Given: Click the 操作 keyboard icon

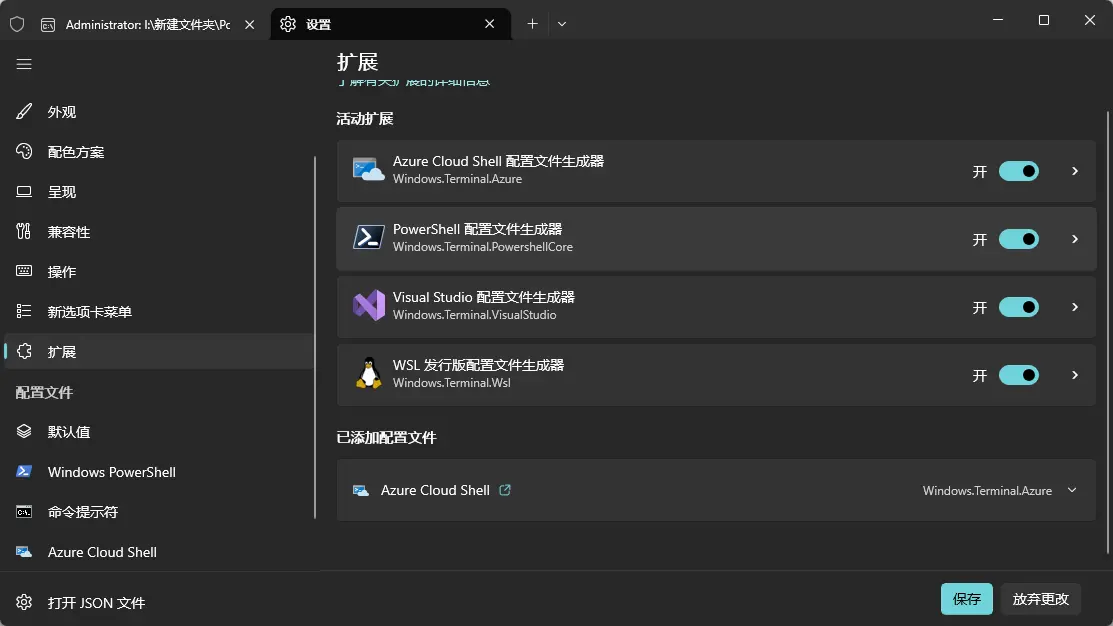Looking at the screenshot, I should coord(24,271).
